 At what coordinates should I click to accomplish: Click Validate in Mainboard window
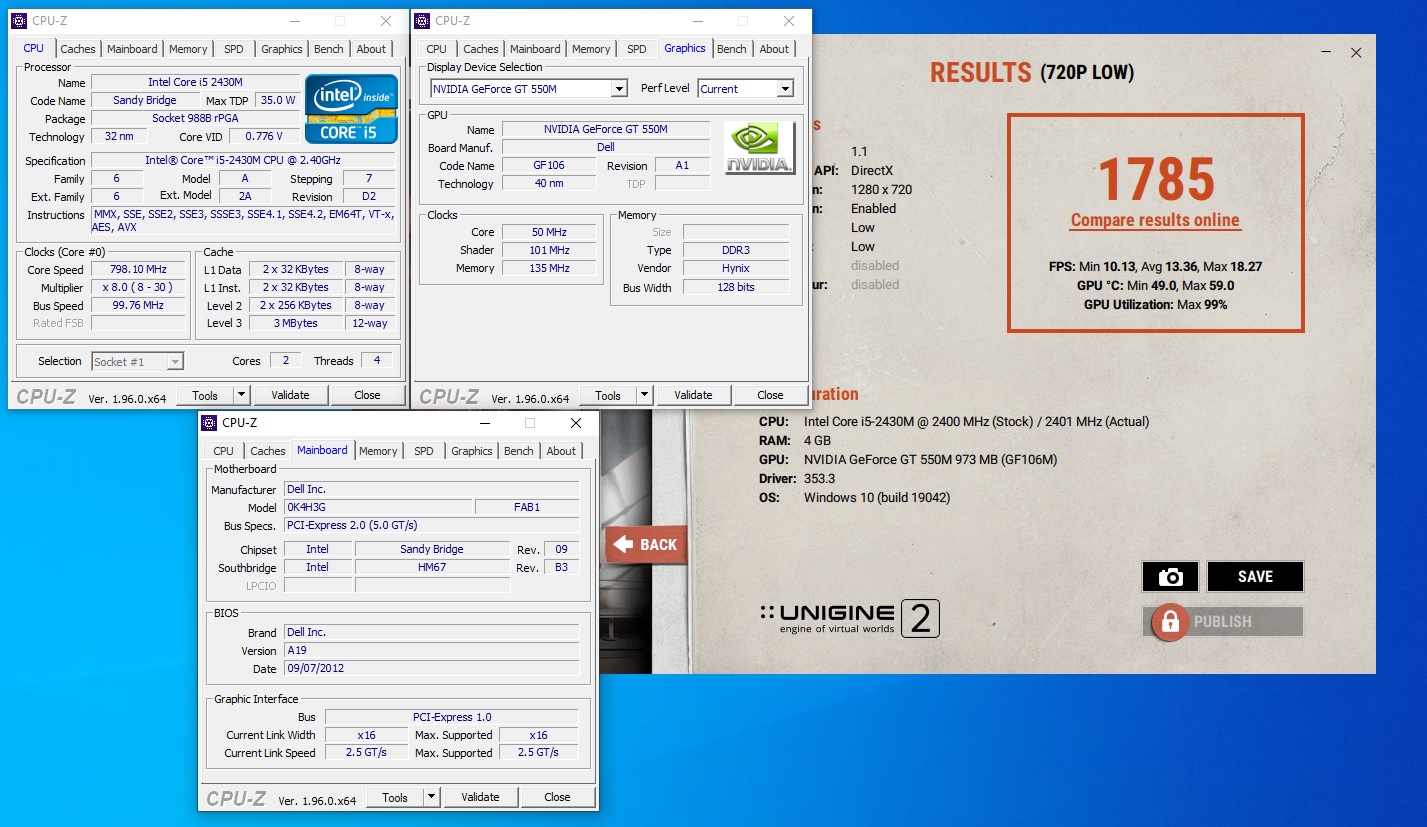coord(480,797)
